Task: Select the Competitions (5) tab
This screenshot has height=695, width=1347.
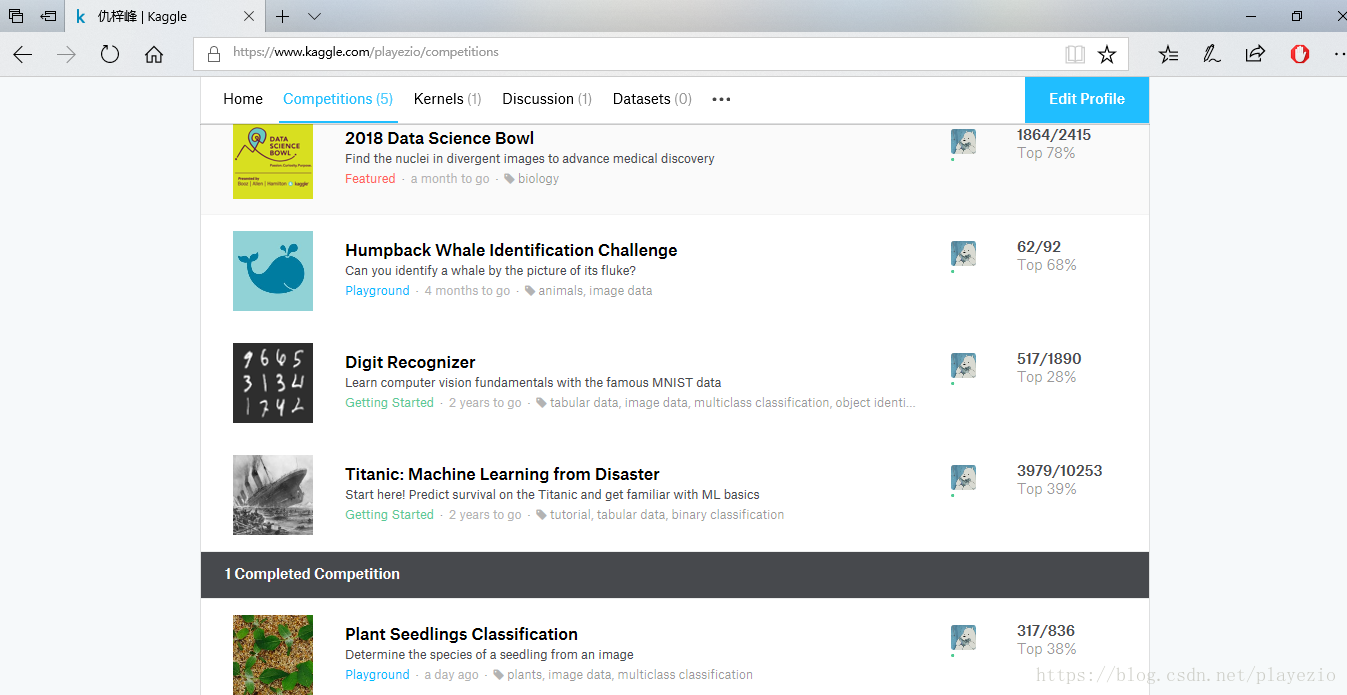Action: click(x=338, y=99)
